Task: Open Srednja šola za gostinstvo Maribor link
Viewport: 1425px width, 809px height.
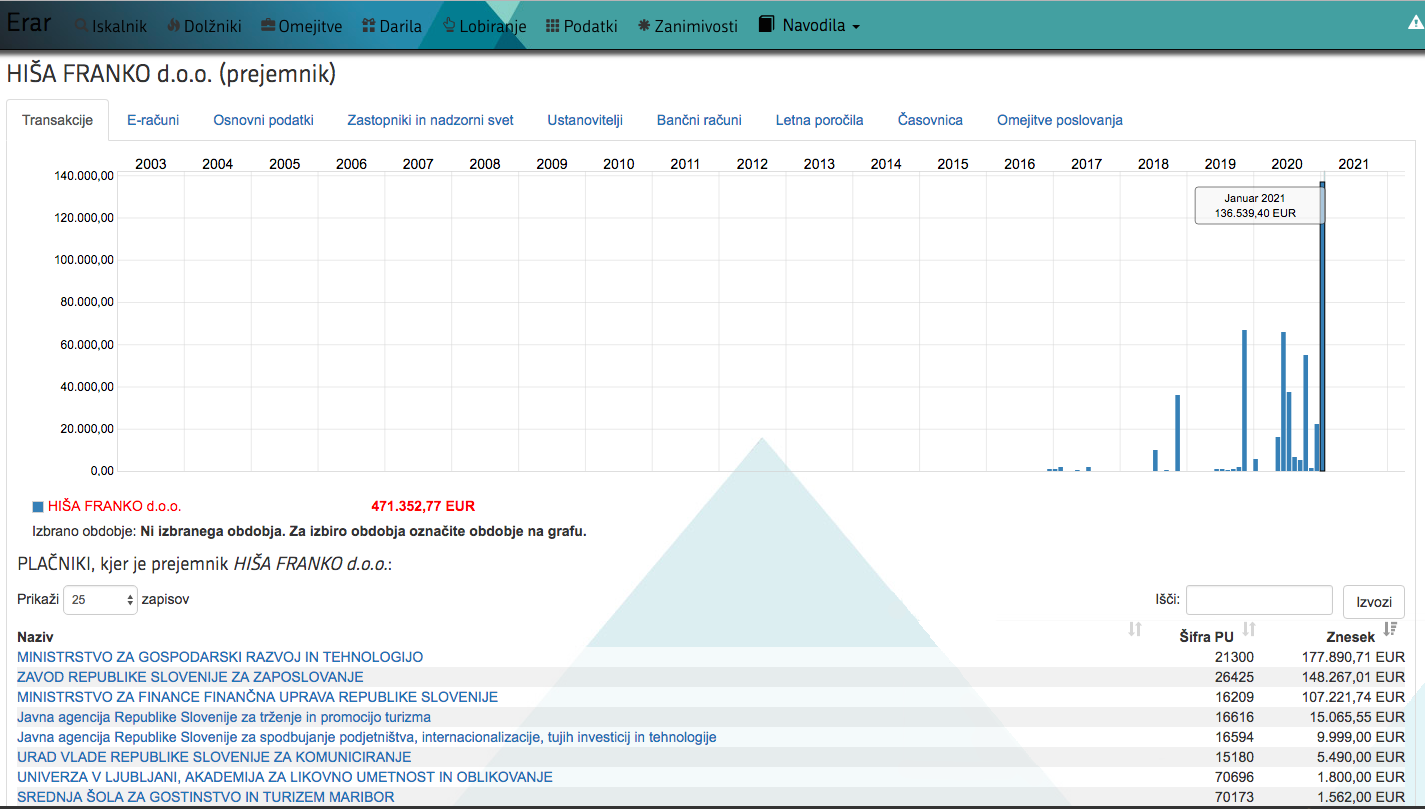Action: (x=206, y=797)
